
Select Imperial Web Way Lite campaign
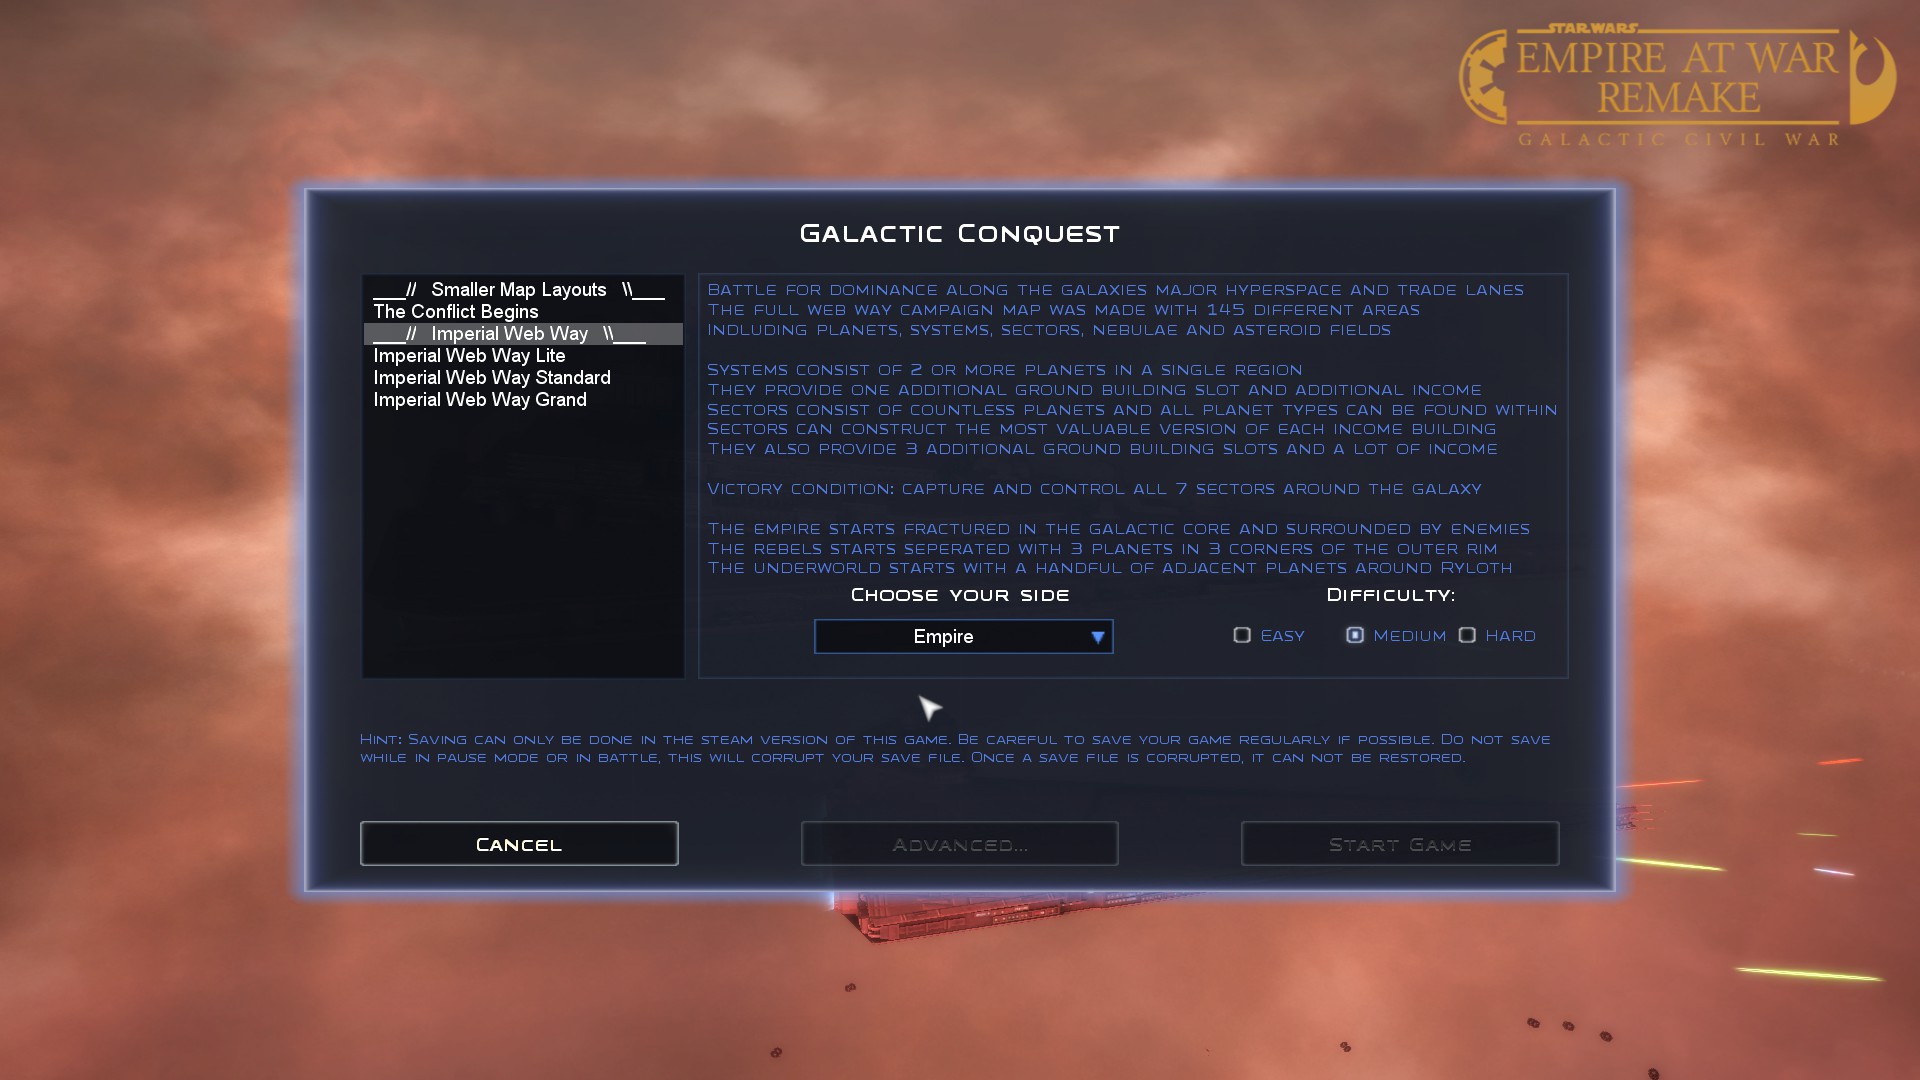469,355
